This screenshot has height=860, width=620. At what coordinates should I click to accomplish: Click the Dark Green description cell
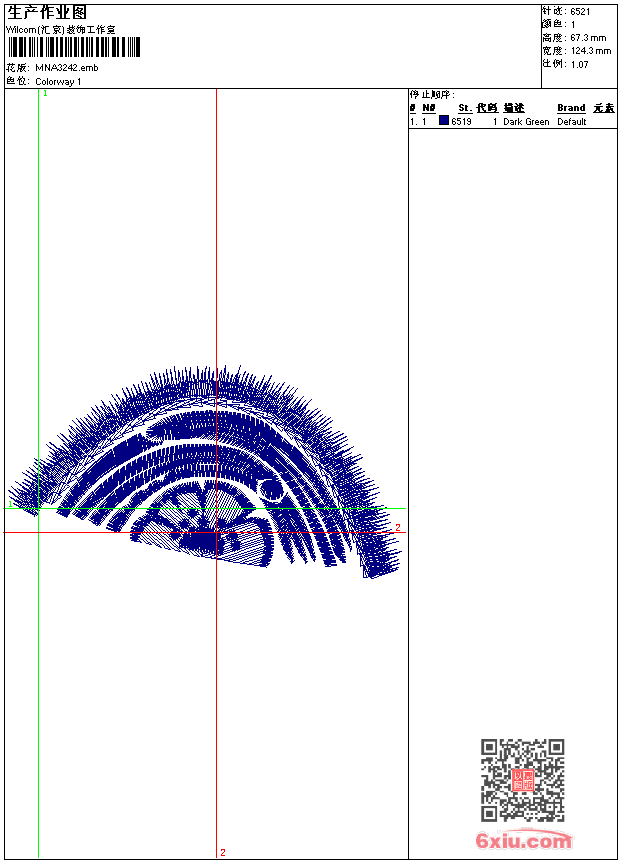coord(526,122)
